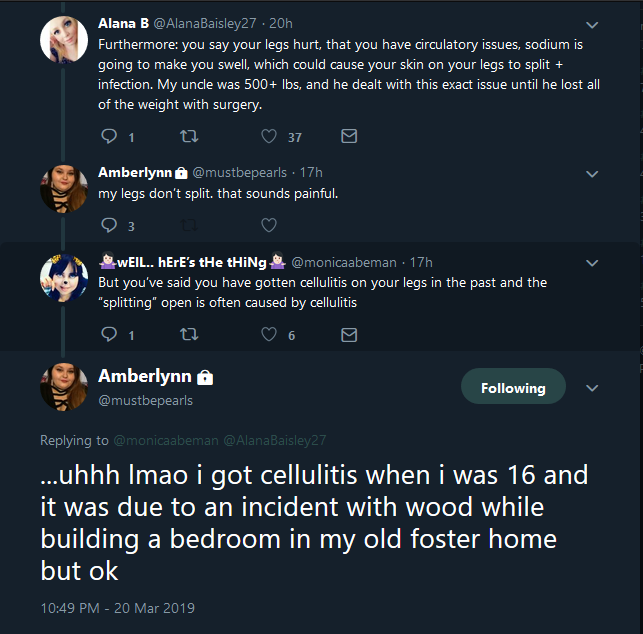
Task: Share monicaabeman's tweet via direct message envelope
Action: (349, 335)
